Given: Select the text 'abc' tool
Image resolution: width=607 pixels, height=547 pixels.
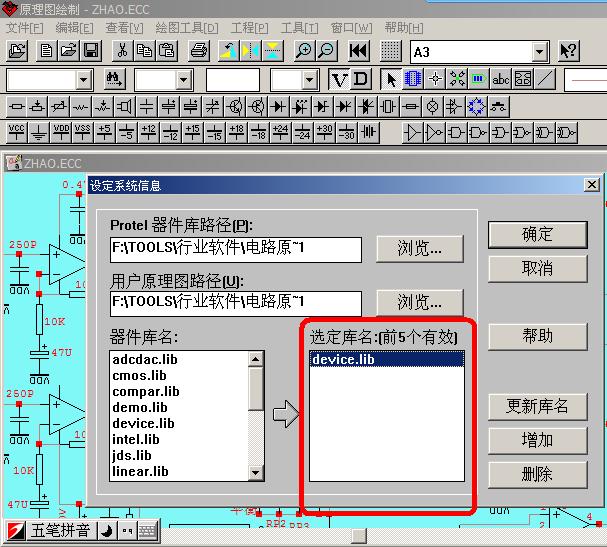Looking at the screenshot, I should [x=501, y=79].
